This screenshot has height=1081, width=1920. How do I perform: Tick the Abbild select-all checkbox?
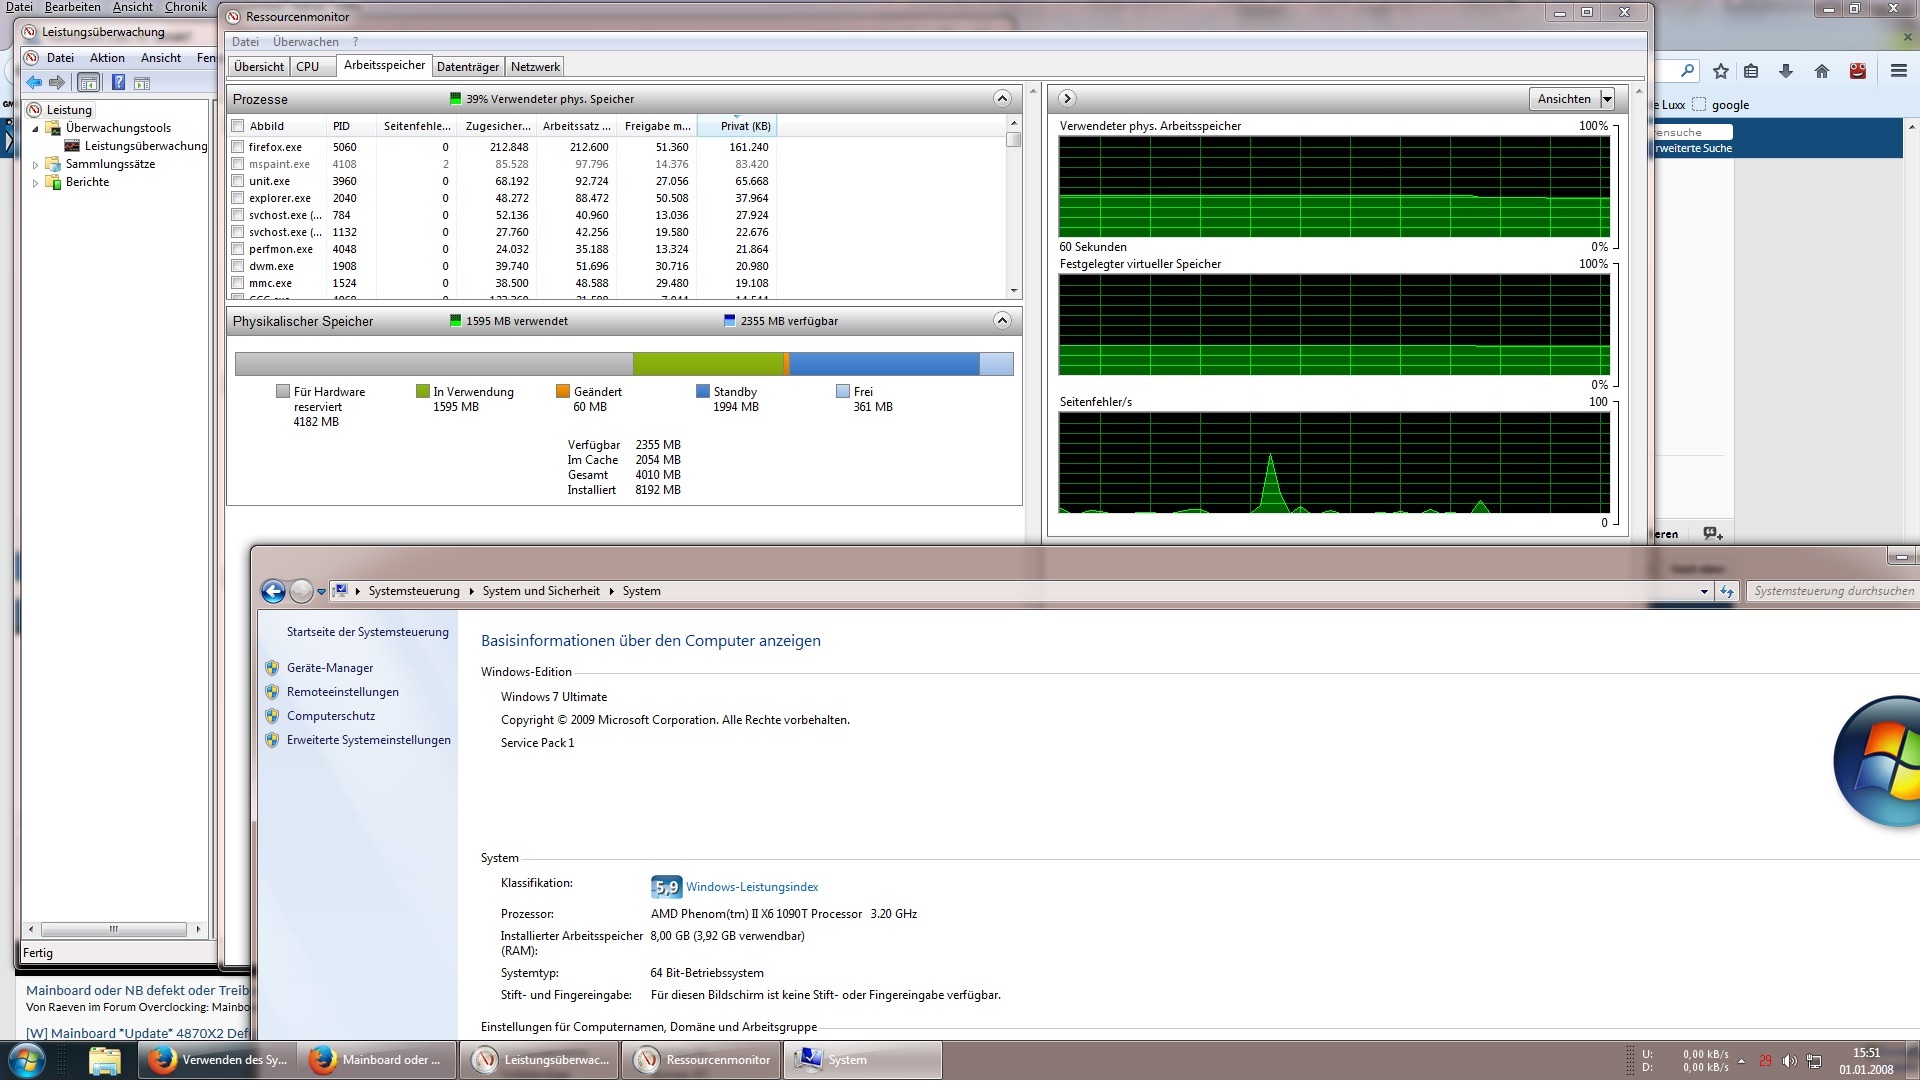click(238, 126)
